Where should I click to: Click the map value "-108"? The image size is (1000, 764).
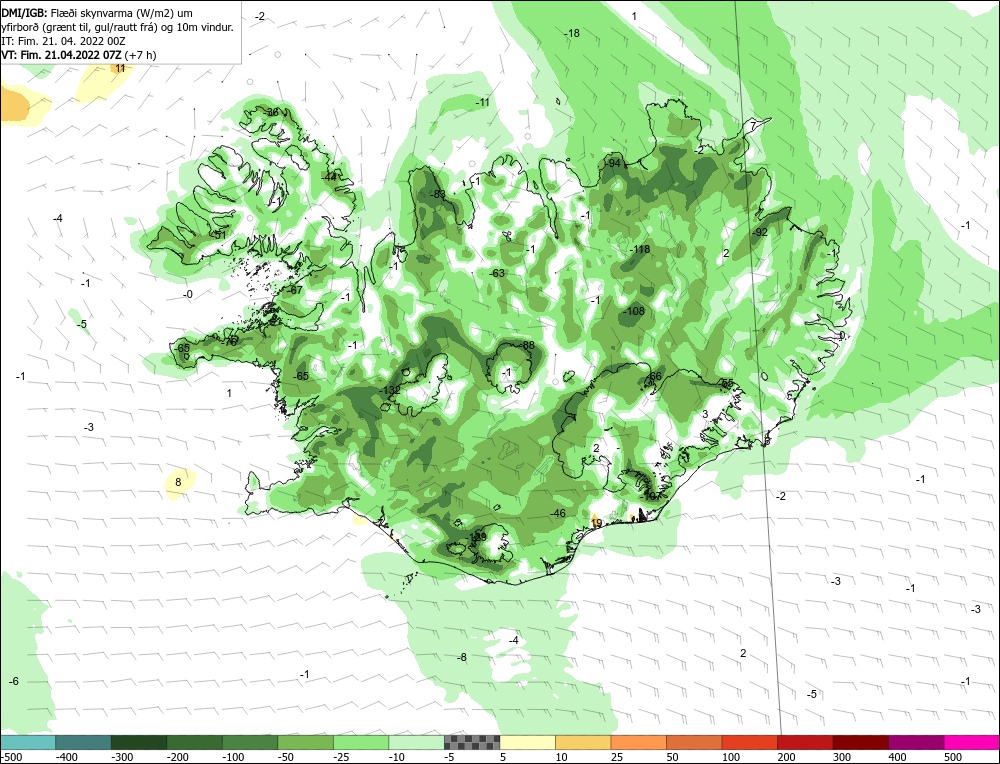click(x=634, y=311)
